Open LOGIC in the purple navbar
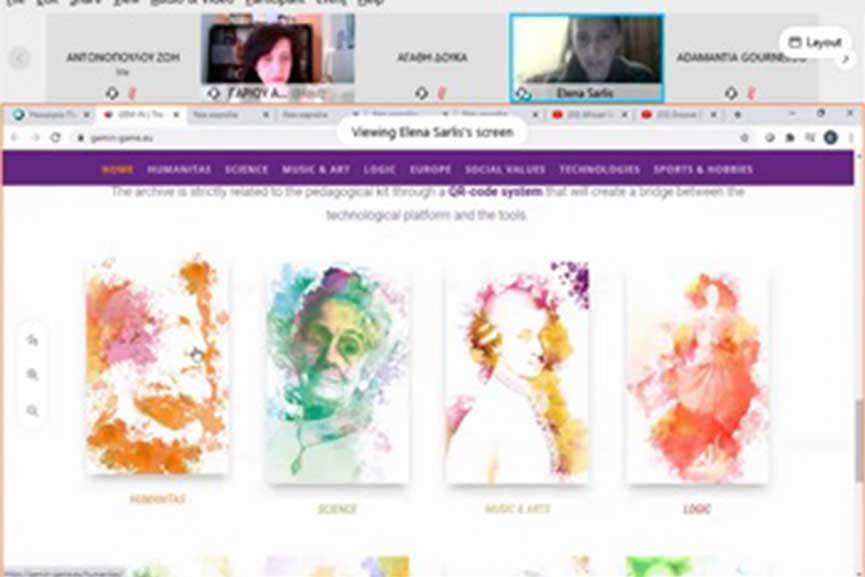Viewport: 865px width, 577px height. click(380, 169)
